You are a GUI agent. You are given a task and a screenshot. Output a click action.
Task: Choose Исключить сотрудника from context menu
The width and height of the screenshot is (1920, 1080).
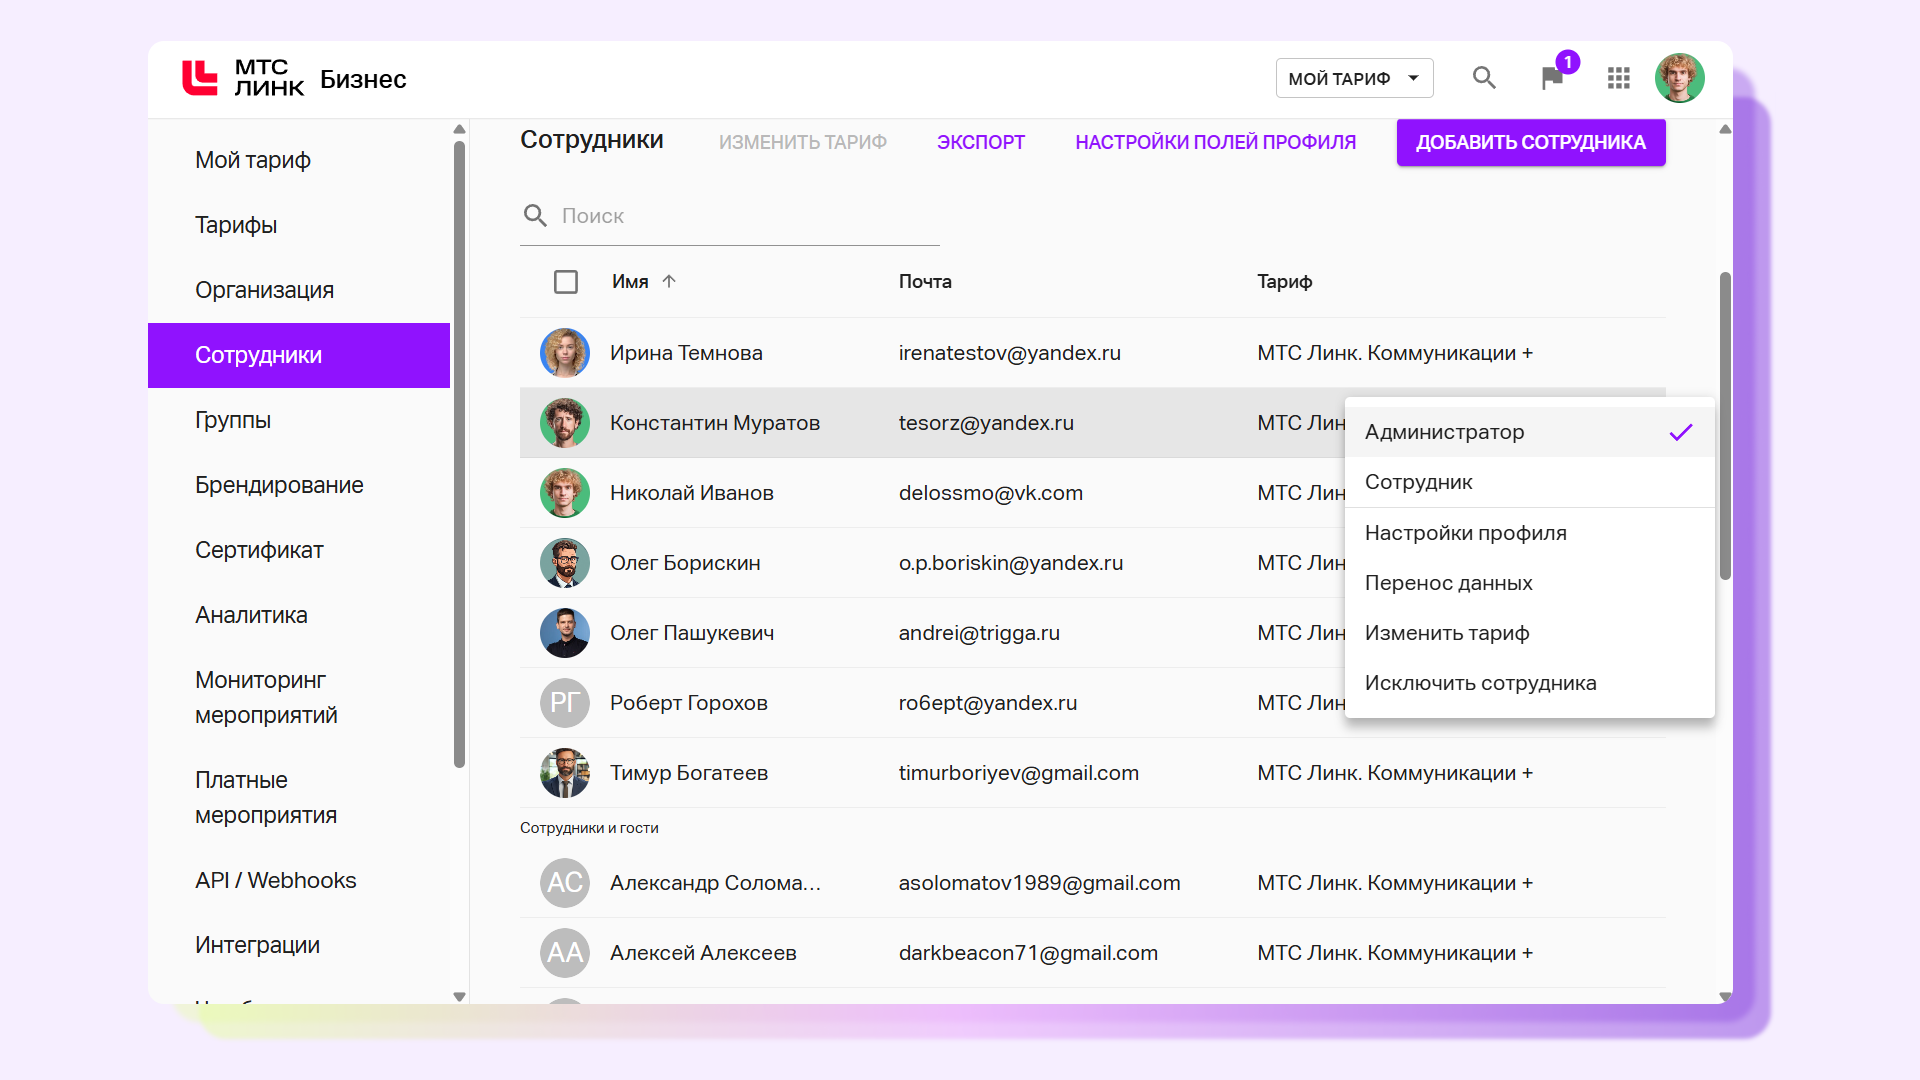(1480, 683)
